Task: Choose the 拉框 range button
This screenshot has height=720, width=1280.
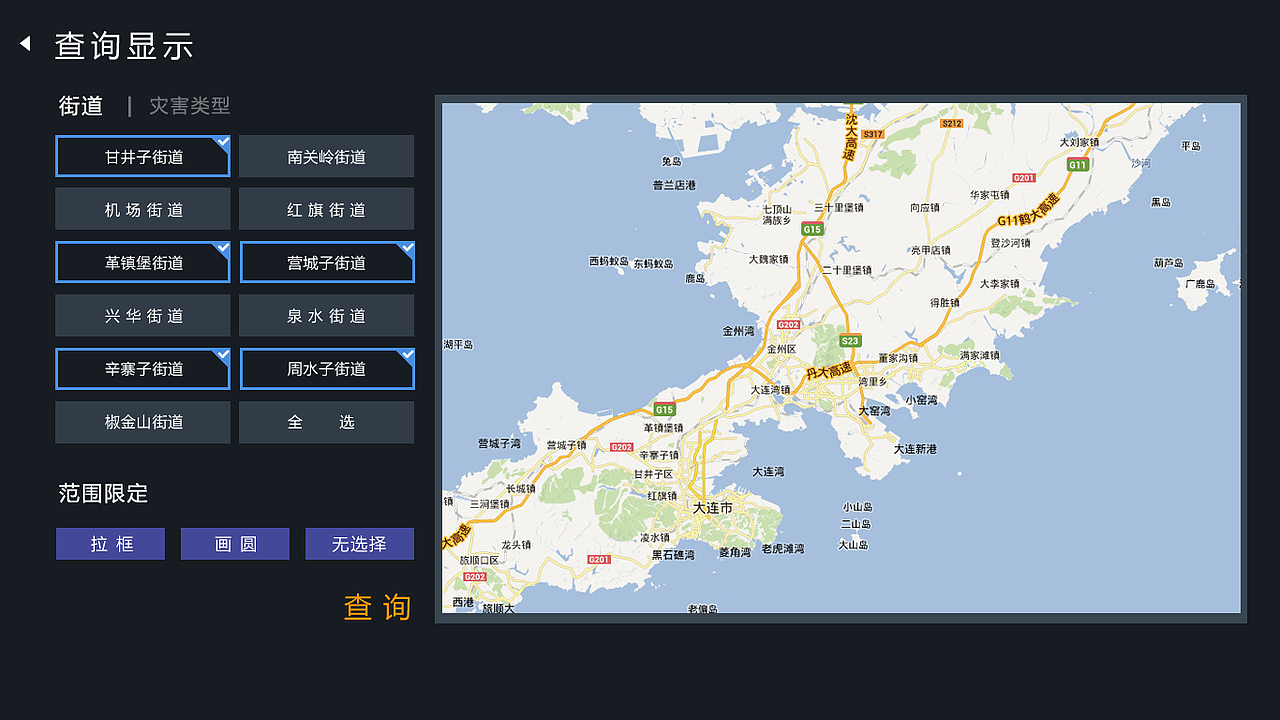Action: (x=111, y=544)
